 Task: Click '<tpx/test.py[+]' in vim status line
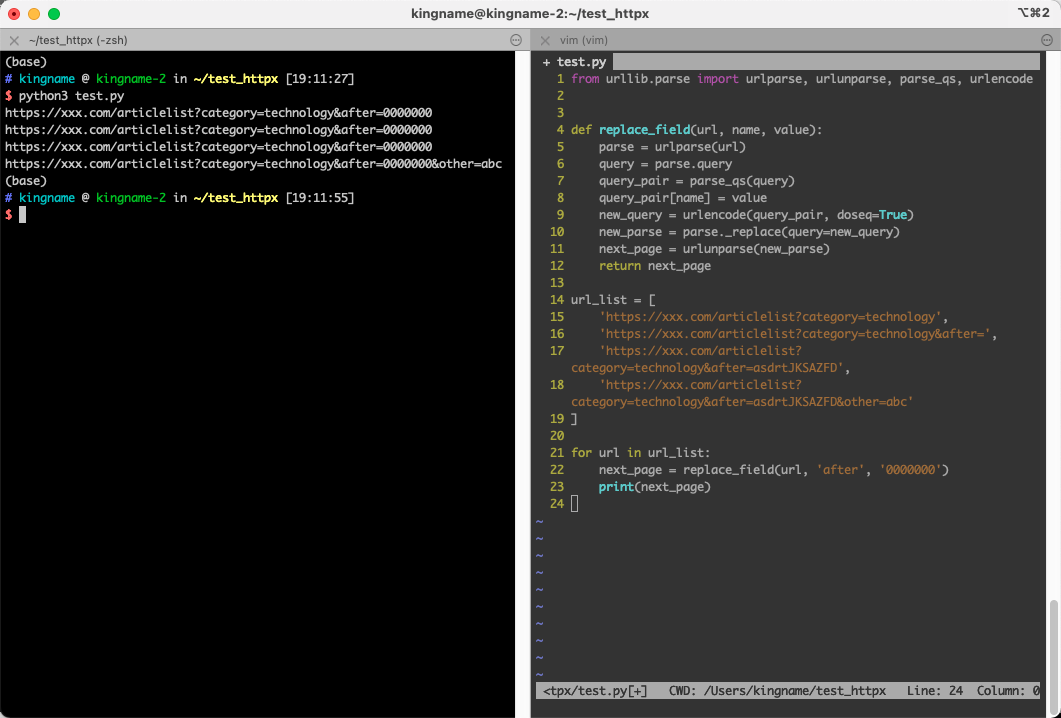595,691
